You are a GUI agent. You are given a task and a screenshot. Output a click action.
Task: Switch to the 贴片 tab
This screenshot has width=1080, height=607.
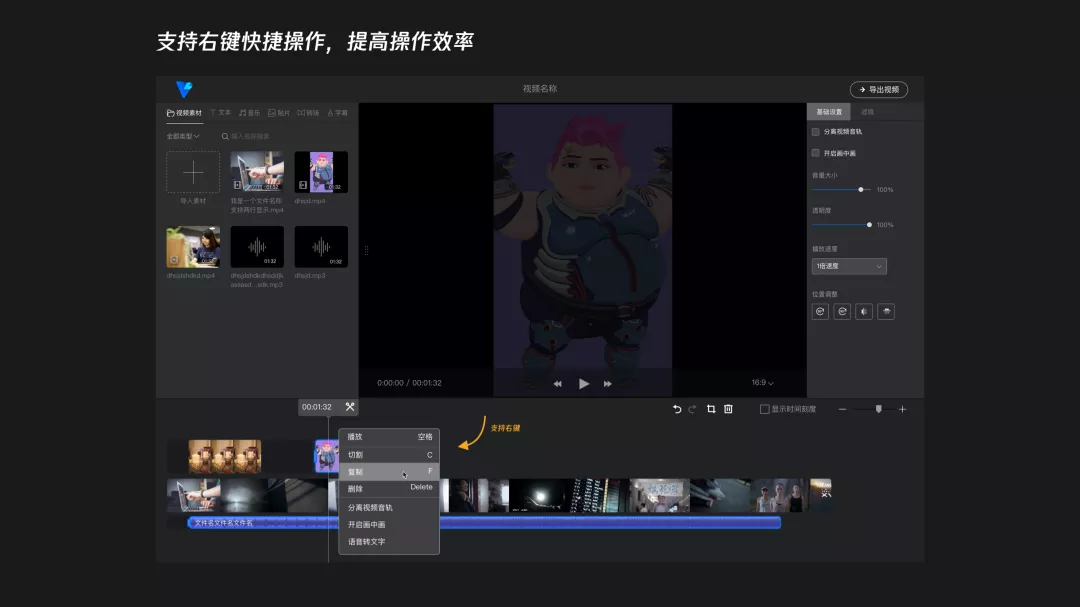coord(279,113)
